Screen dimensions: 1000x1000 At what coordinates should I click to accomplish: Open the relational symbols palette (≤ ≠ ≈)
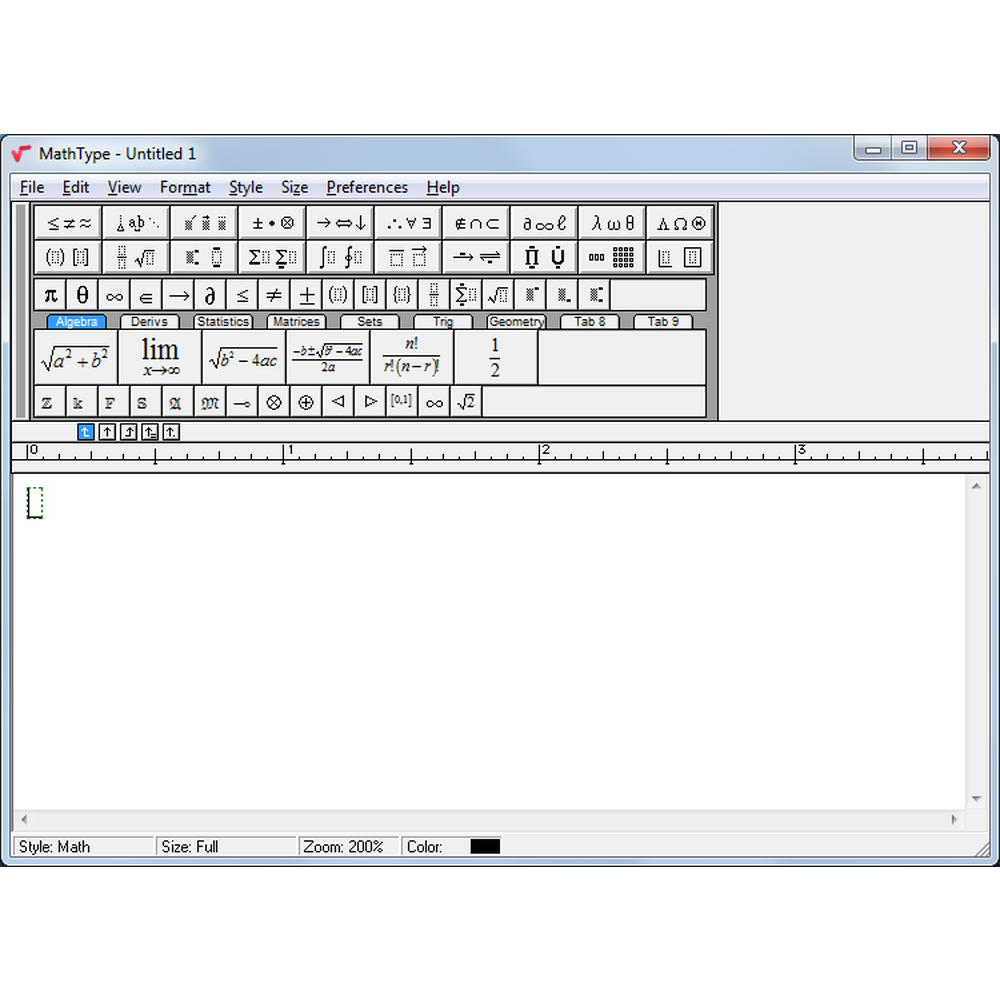pyautogui.click(x=68, y=223)
